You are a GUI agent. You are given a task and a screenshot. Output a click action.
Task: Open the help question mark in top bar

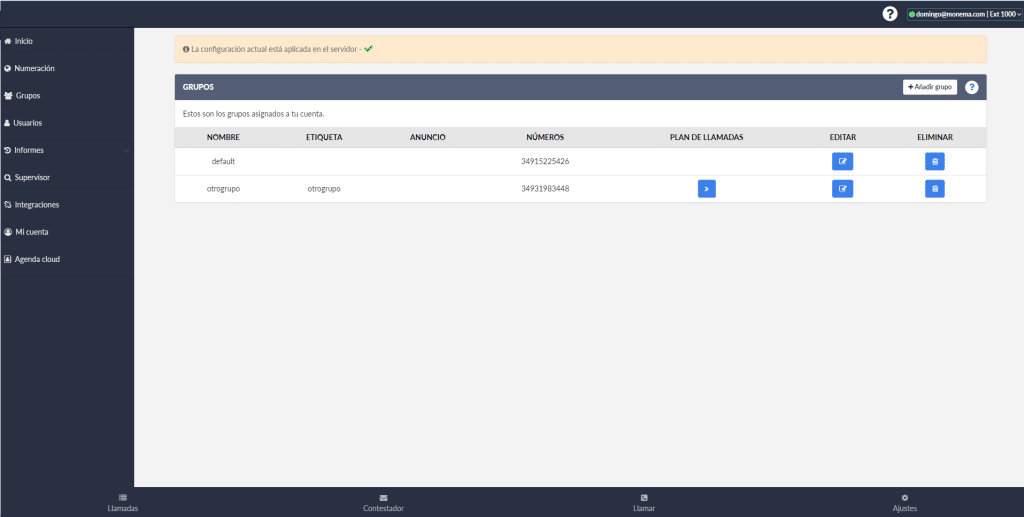click(x=889, y=14)
